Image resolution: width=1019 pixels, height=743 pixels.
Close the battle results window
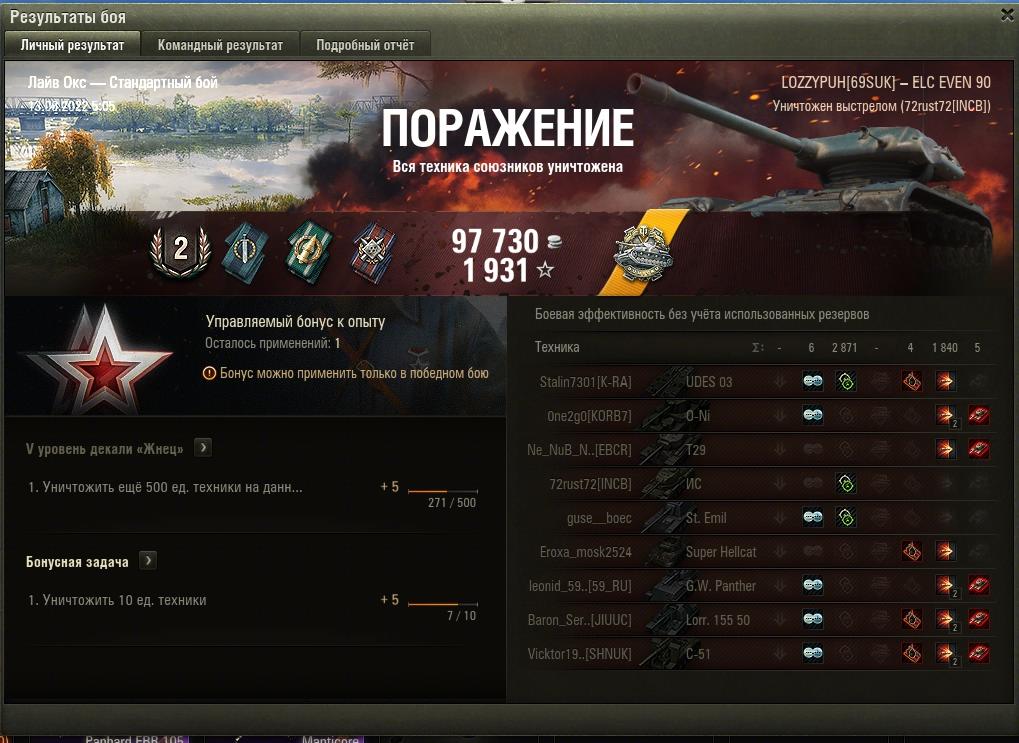coord(1007,15)
